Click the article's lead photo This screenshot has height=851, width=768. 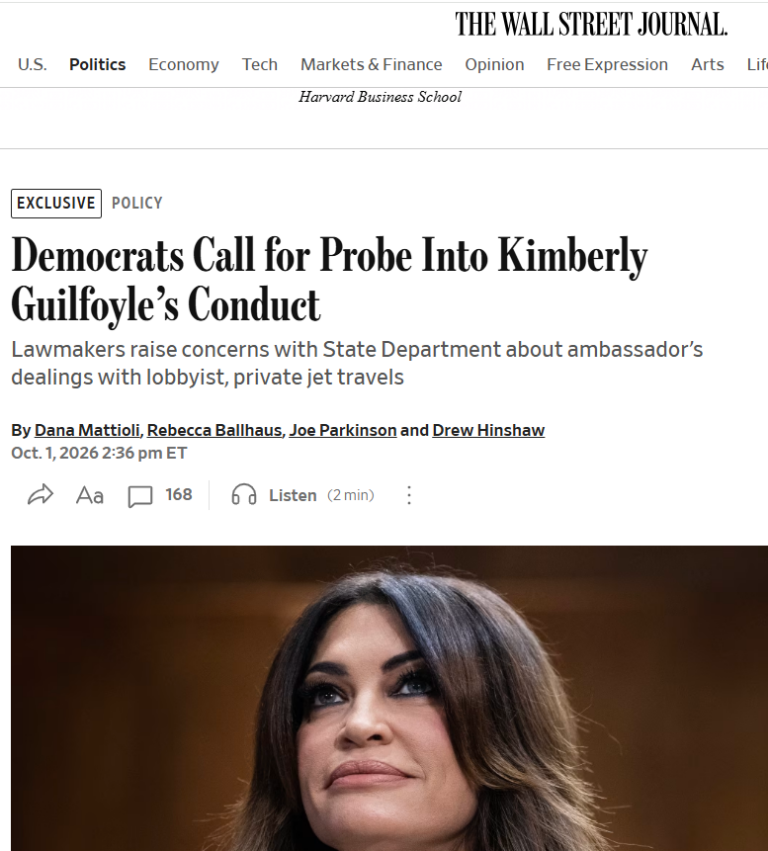[x=389, y=698]
